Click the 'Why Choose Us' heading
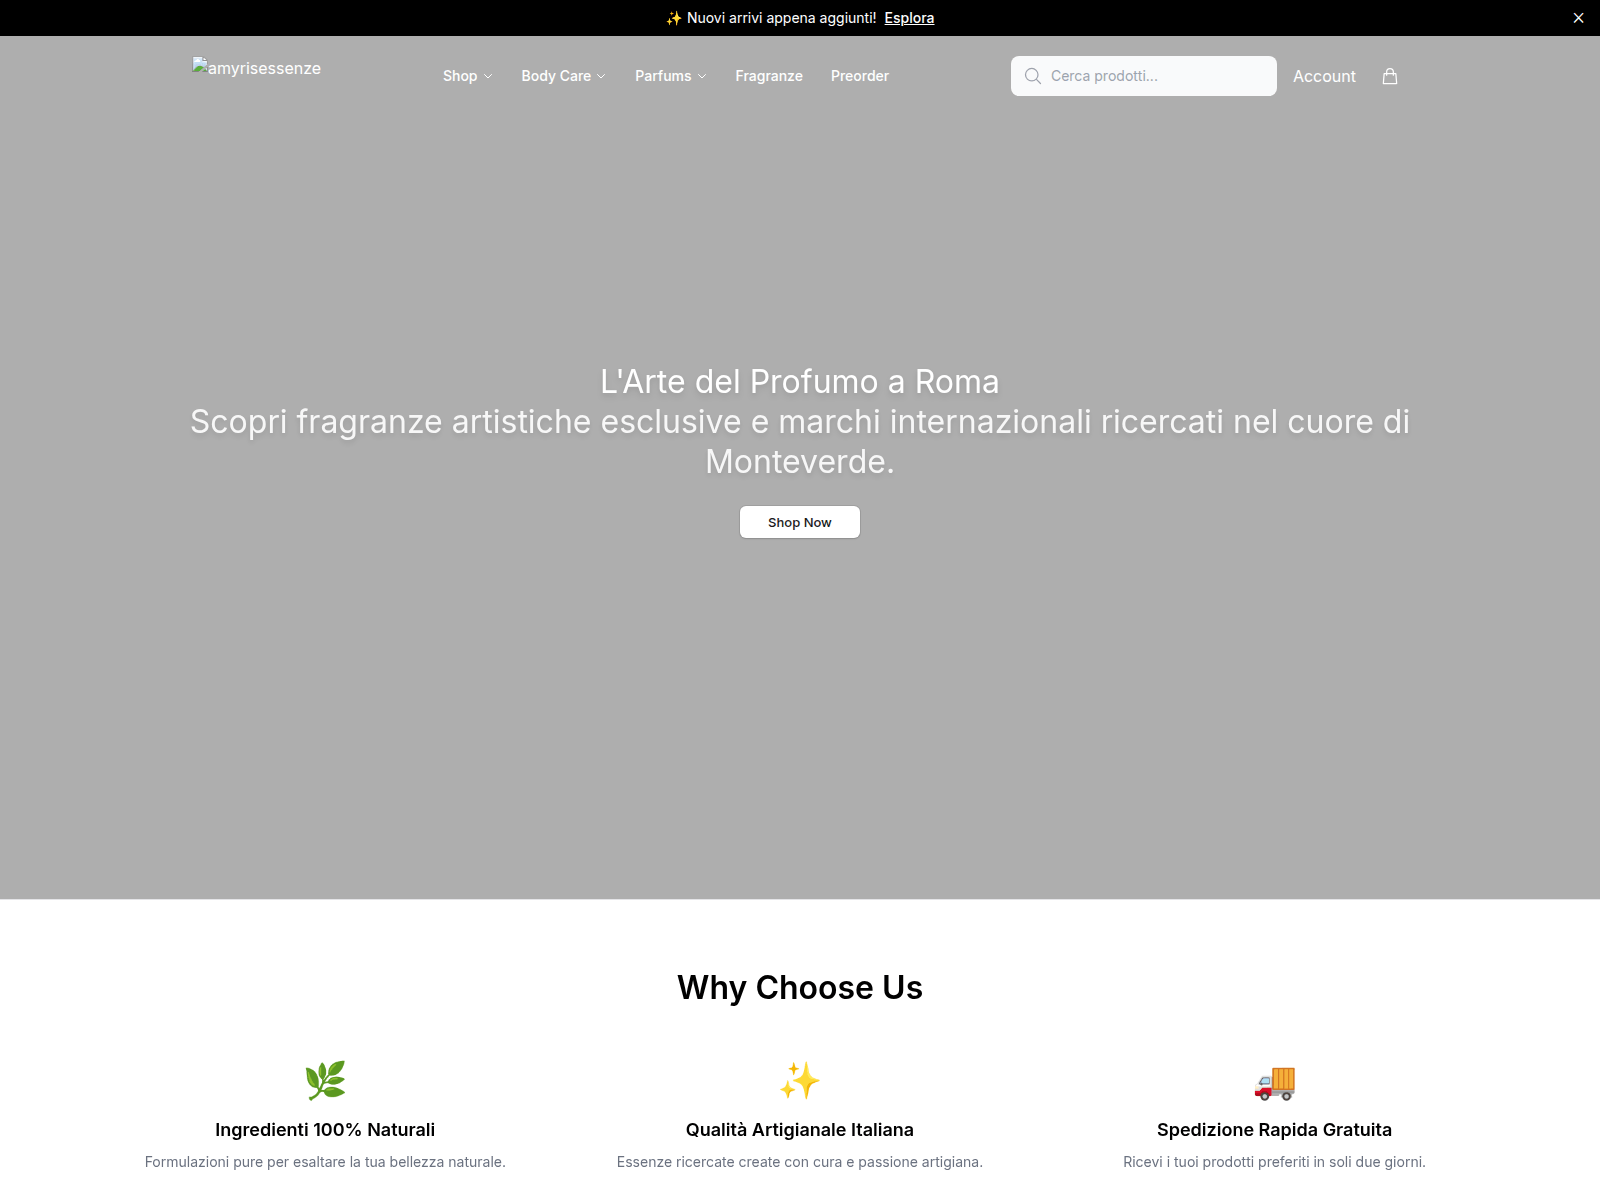This screenshot has height=1200, width=1600. [x=800, y=987]
